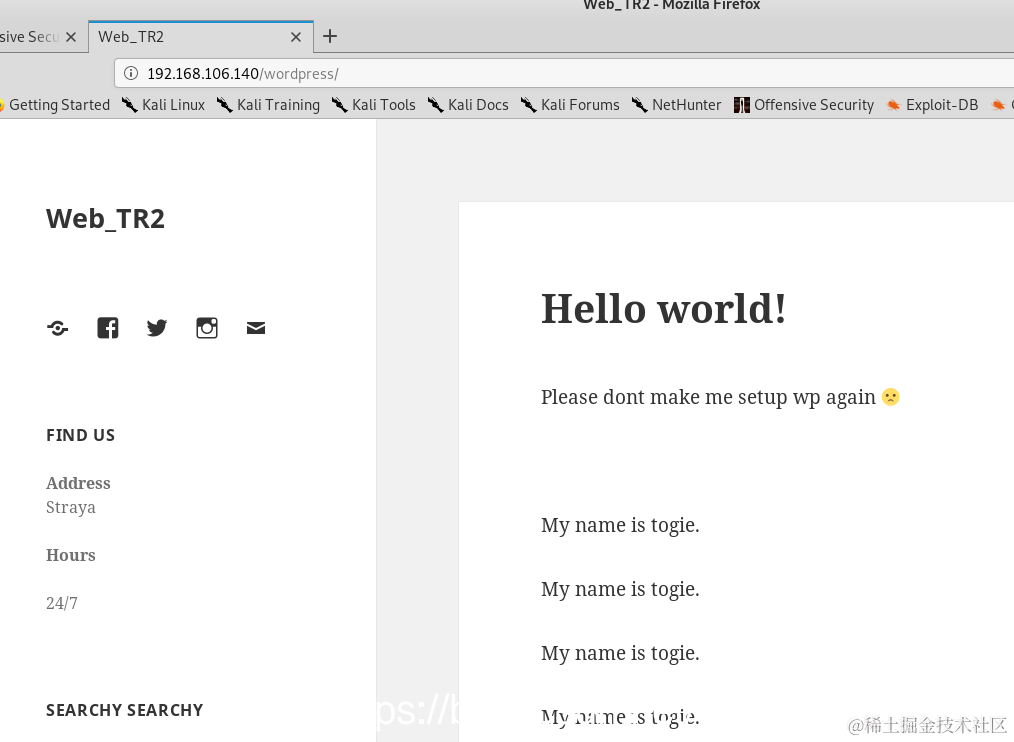Open the Offensive Security bookmark
Viewport: 1014px width, 742px height.
[x=804, y=105]
